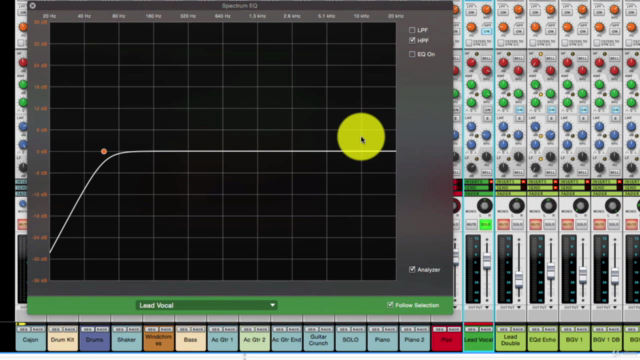Image resolution: width=640 pixels, height=360 pixels.
Task: Click the green HMF gain knob on Lead Vocal
Action: (x=471, y=85)
